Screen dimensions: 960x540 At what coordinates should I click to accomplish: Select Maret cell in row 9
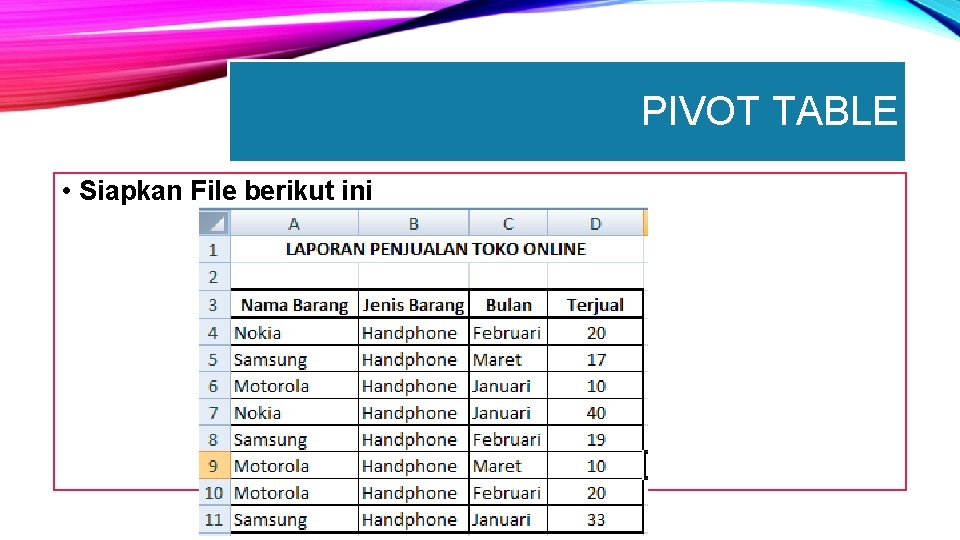coord(508,465)
